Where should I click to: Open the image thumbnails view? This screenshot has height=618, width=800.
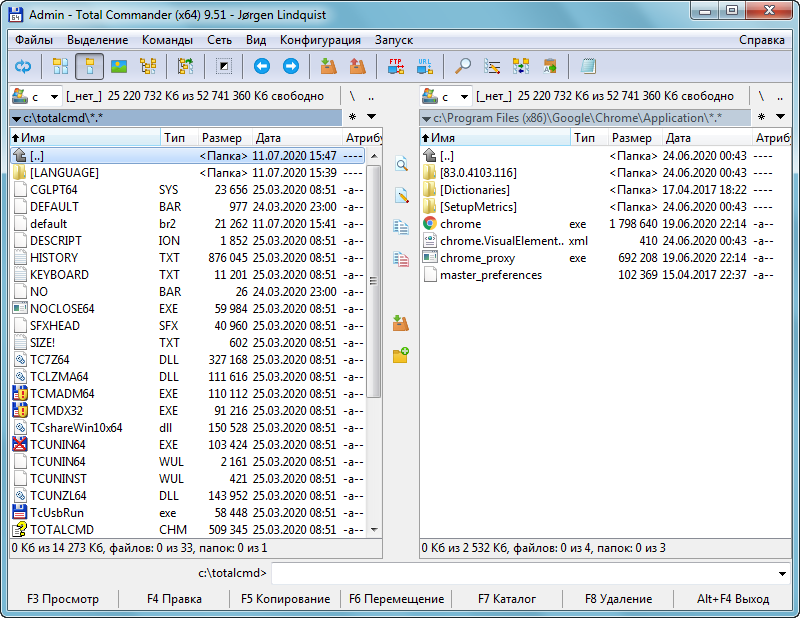point(119,66)
